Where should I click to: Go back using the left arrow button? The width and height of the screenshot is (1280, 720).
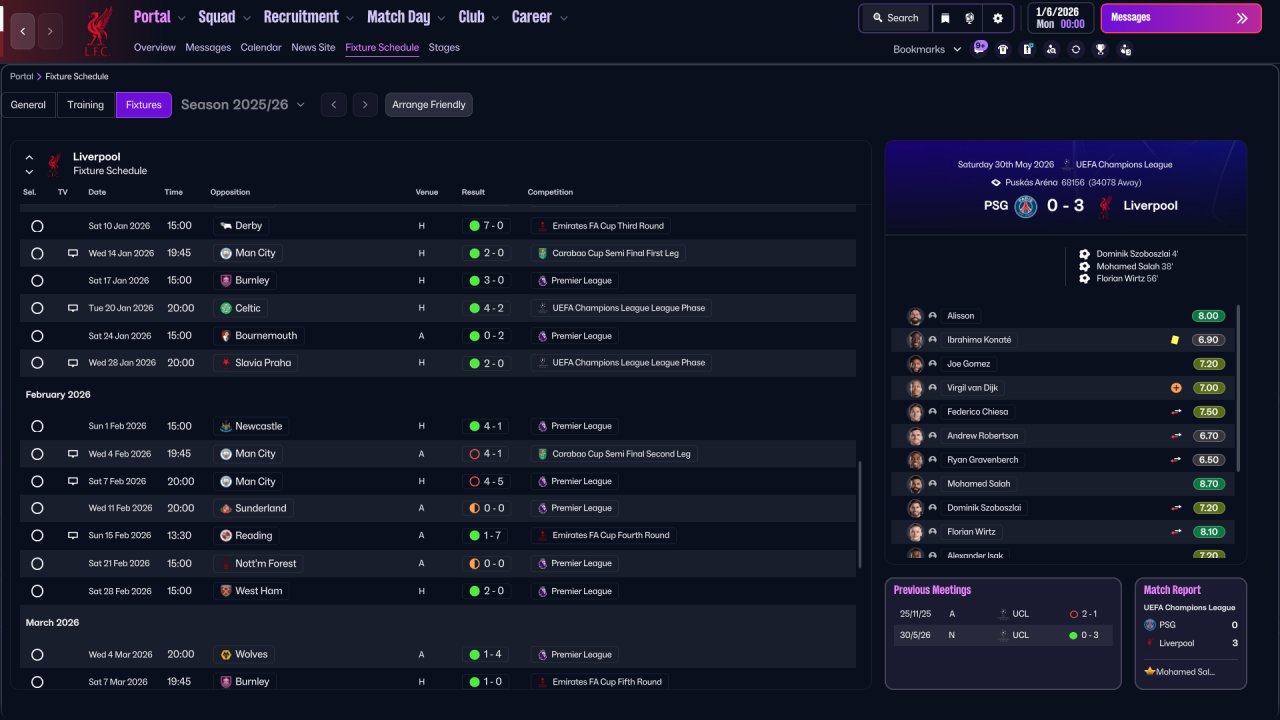(23, 31)
